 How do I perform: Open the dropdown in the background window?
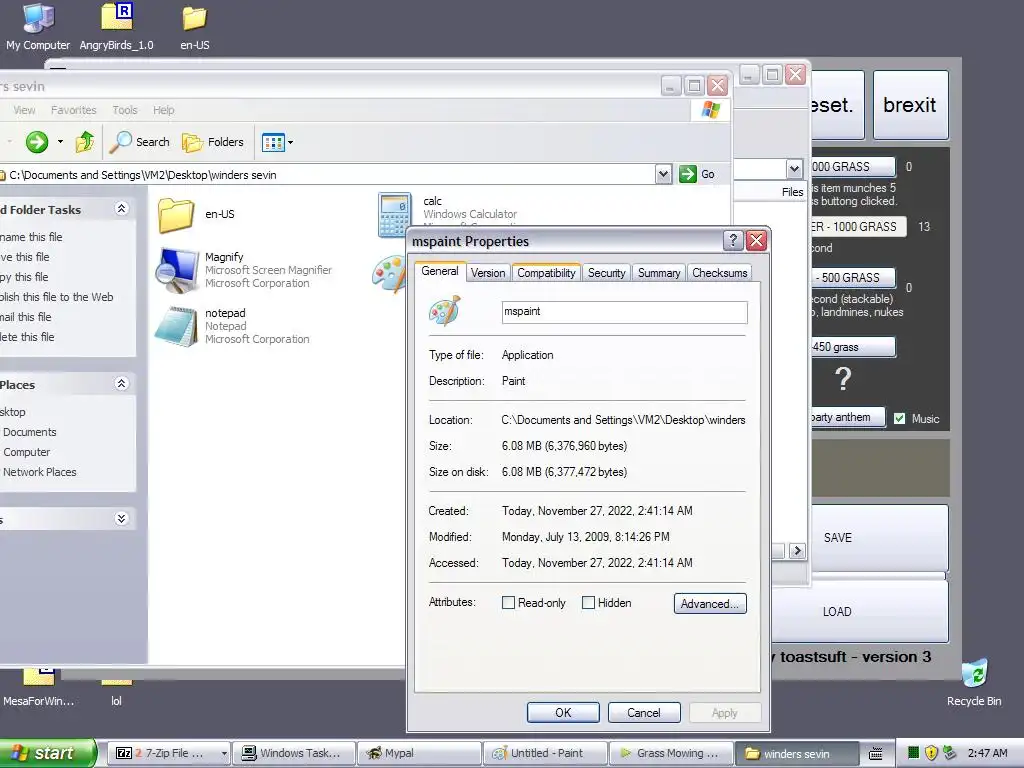pos(794,169)
